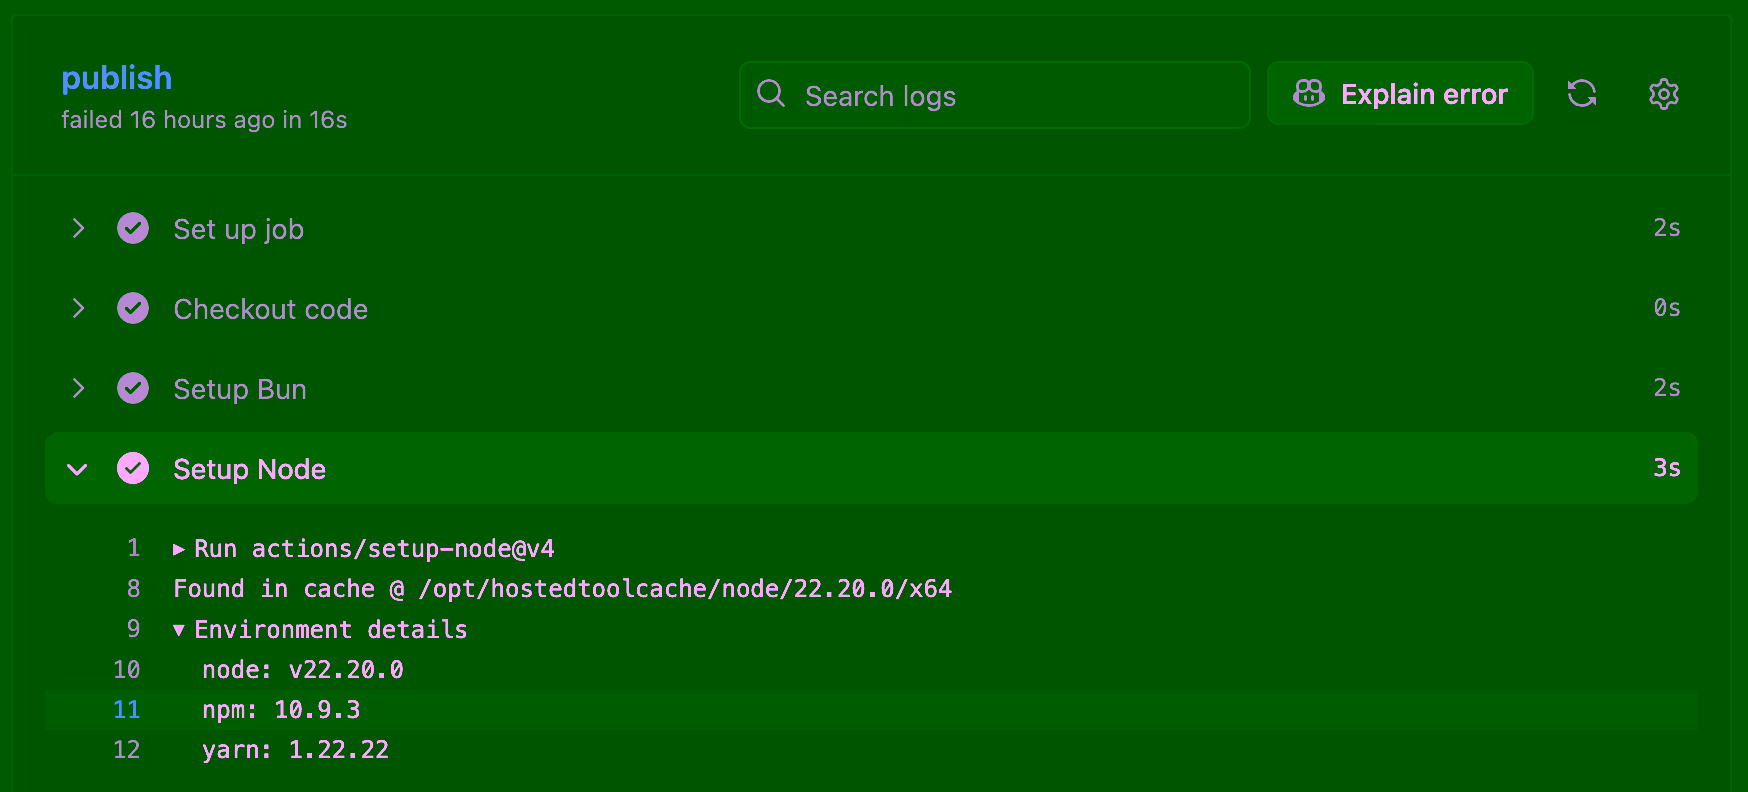Screen dimensions: 1748x792
Task: Collapse the Environment details log group
Action: [x=179, y=630]
